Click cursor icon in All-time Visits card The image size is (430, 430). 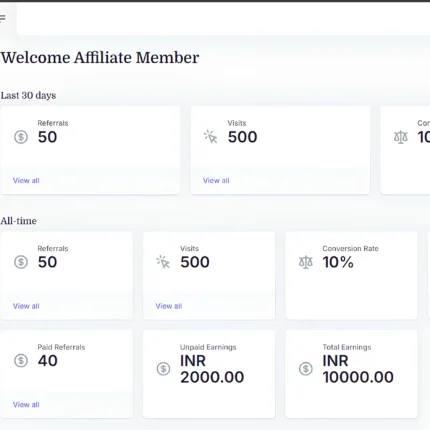tap(163, 262)
